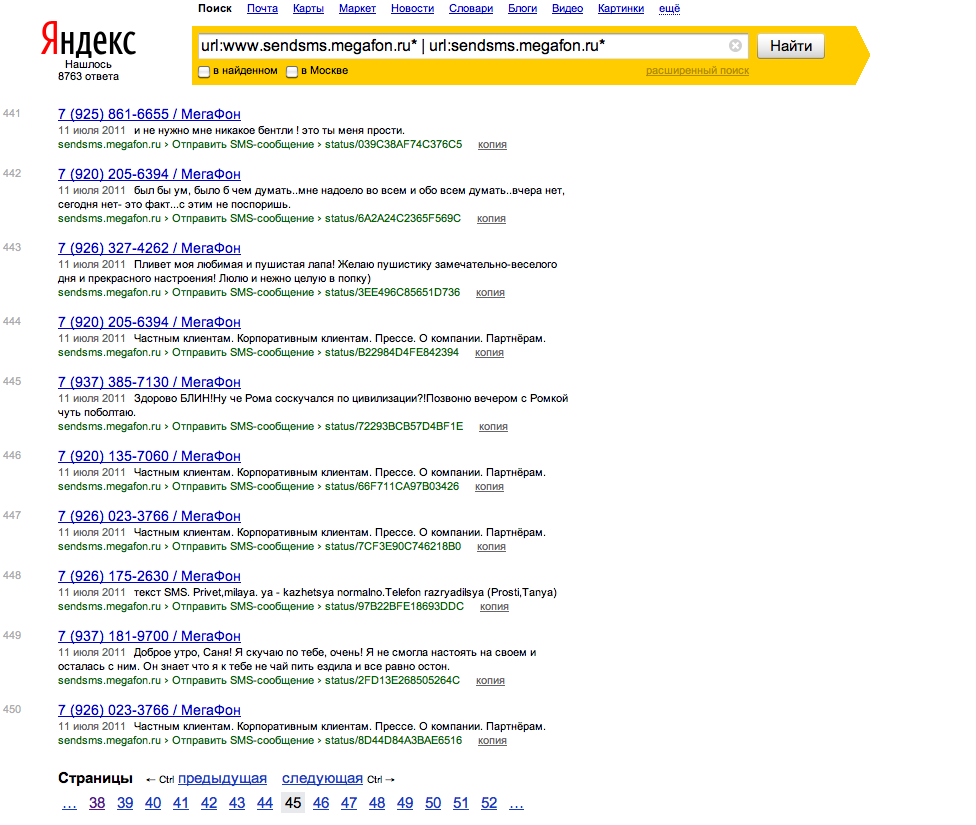Open the Видео menu link
The height and width of the screenshot is (825, 976).
[x=567, y=9]
